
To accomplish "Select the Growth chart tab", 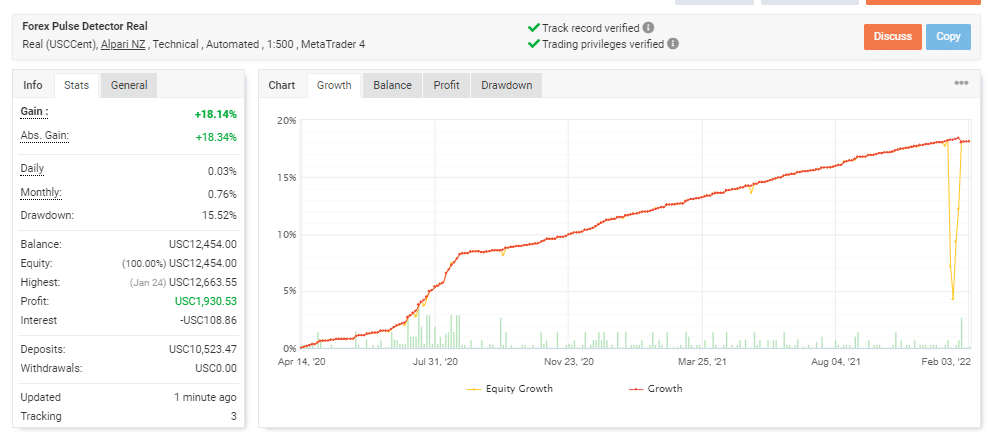I will coord(334,85).
